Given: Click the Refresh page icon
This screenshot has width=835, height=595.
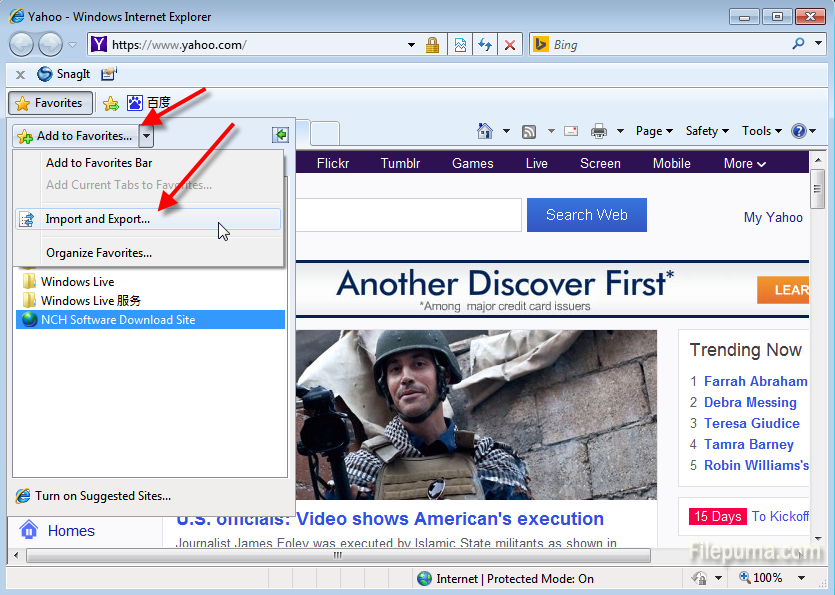Looking at the screenshot, I should pyautogui.click(x=485, y=45).
